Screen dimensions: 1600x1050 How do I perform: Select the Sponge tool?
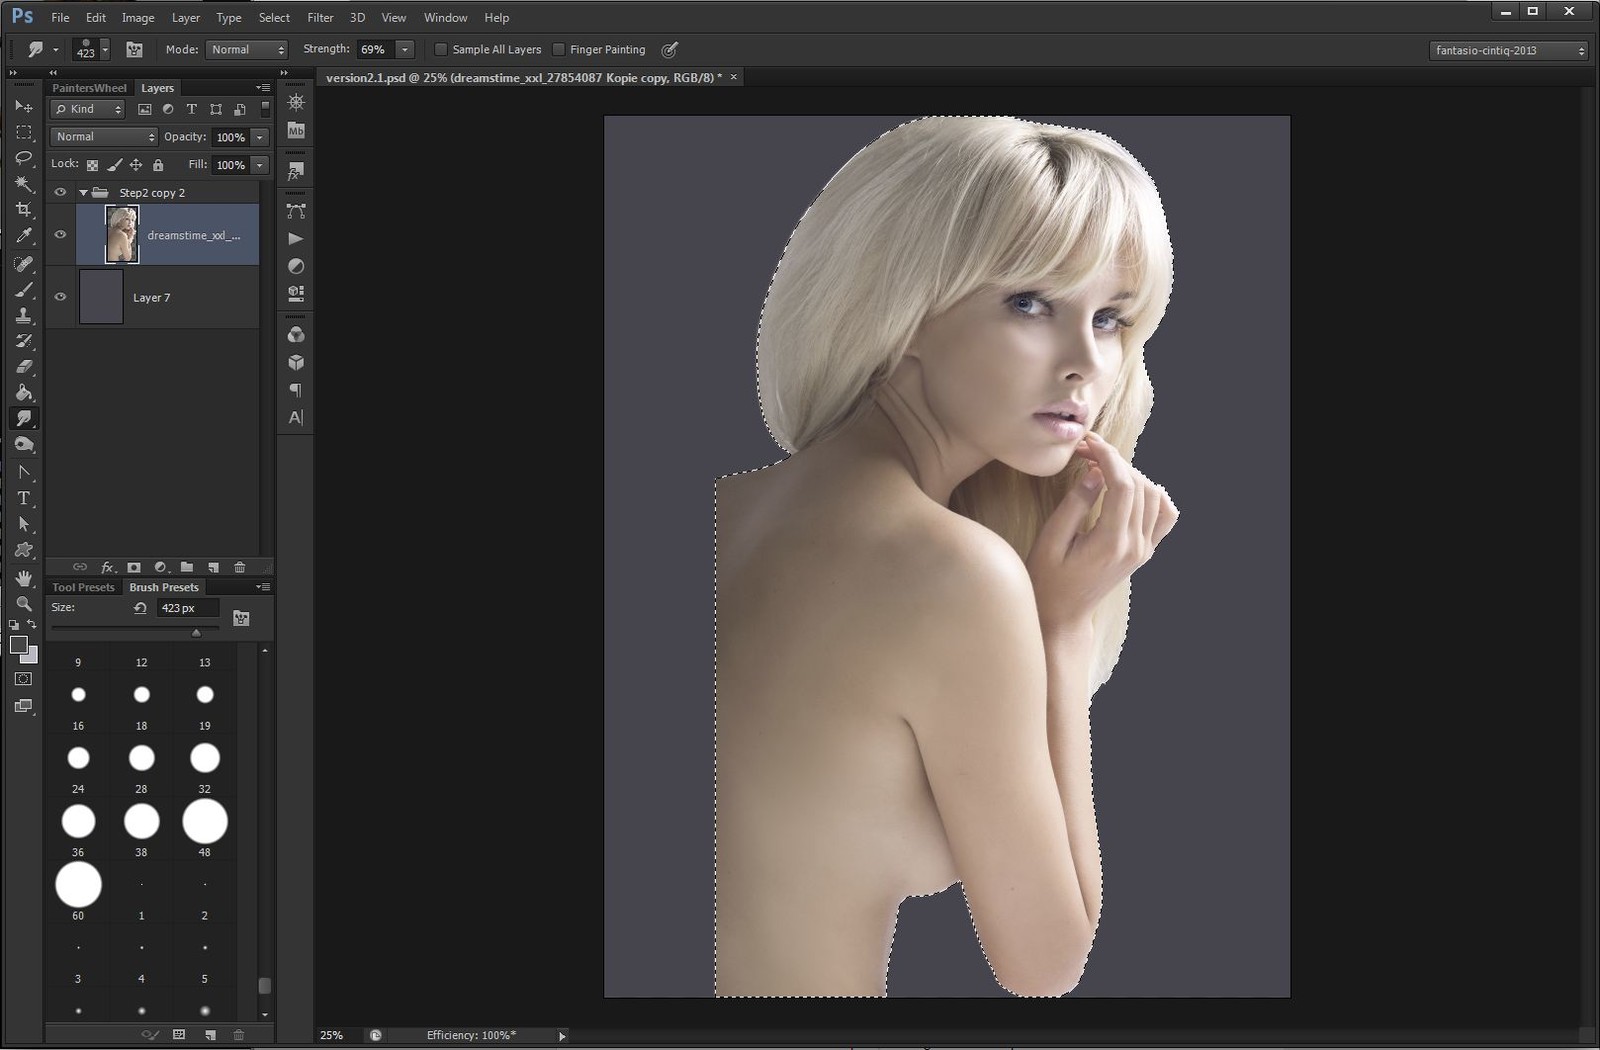(24, 445)
